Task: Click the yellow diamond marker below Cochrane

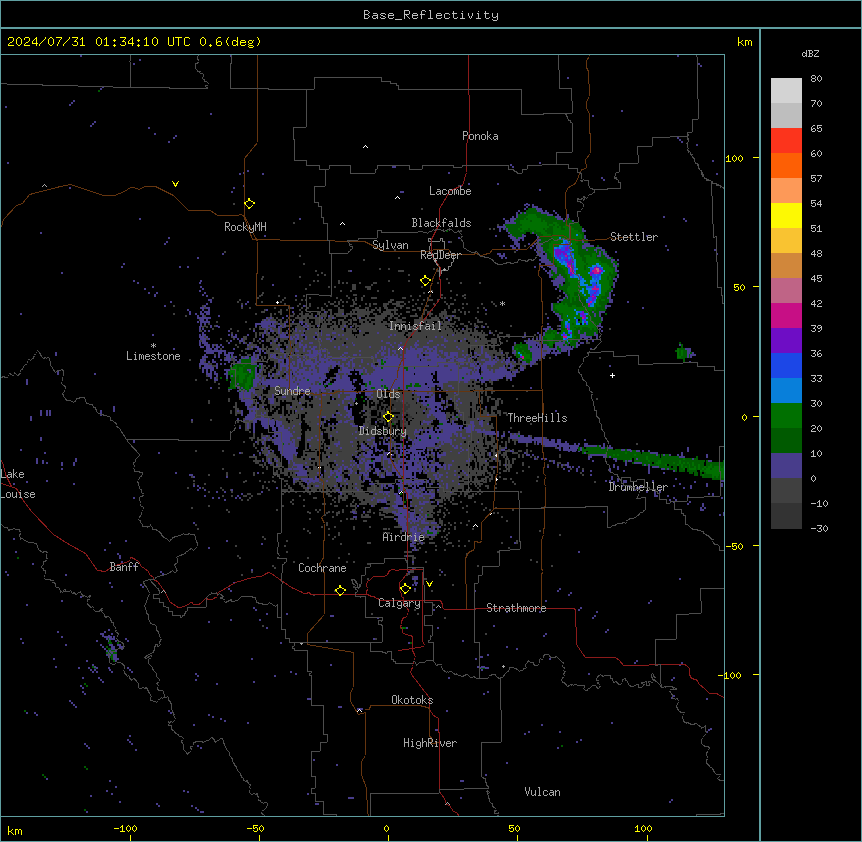Action: [x=340, y=590]
